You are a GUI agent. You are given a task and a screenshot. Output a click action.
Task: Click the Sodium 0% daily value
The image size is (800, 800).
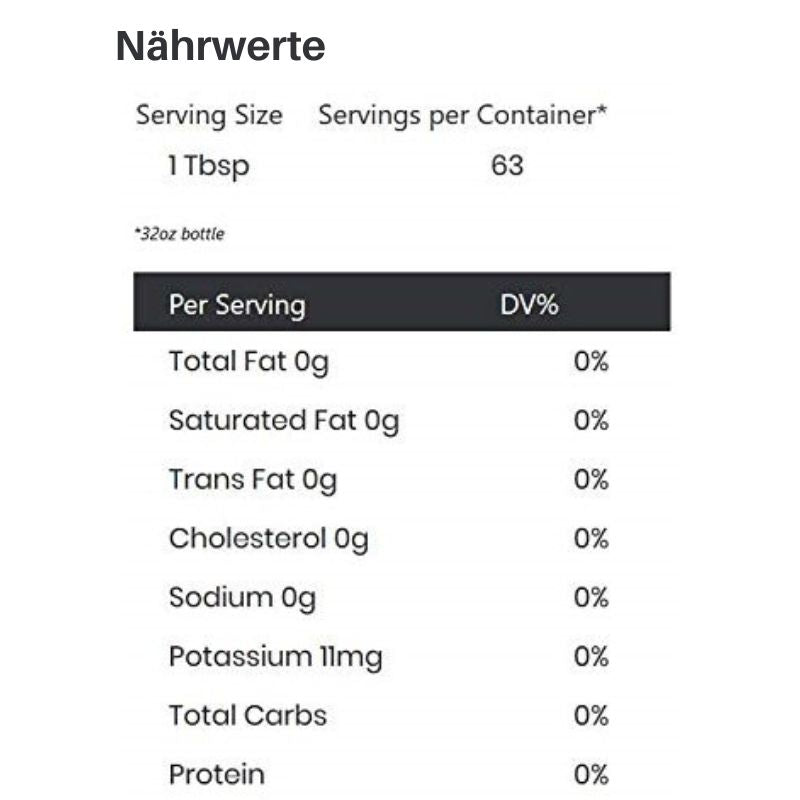591,597
